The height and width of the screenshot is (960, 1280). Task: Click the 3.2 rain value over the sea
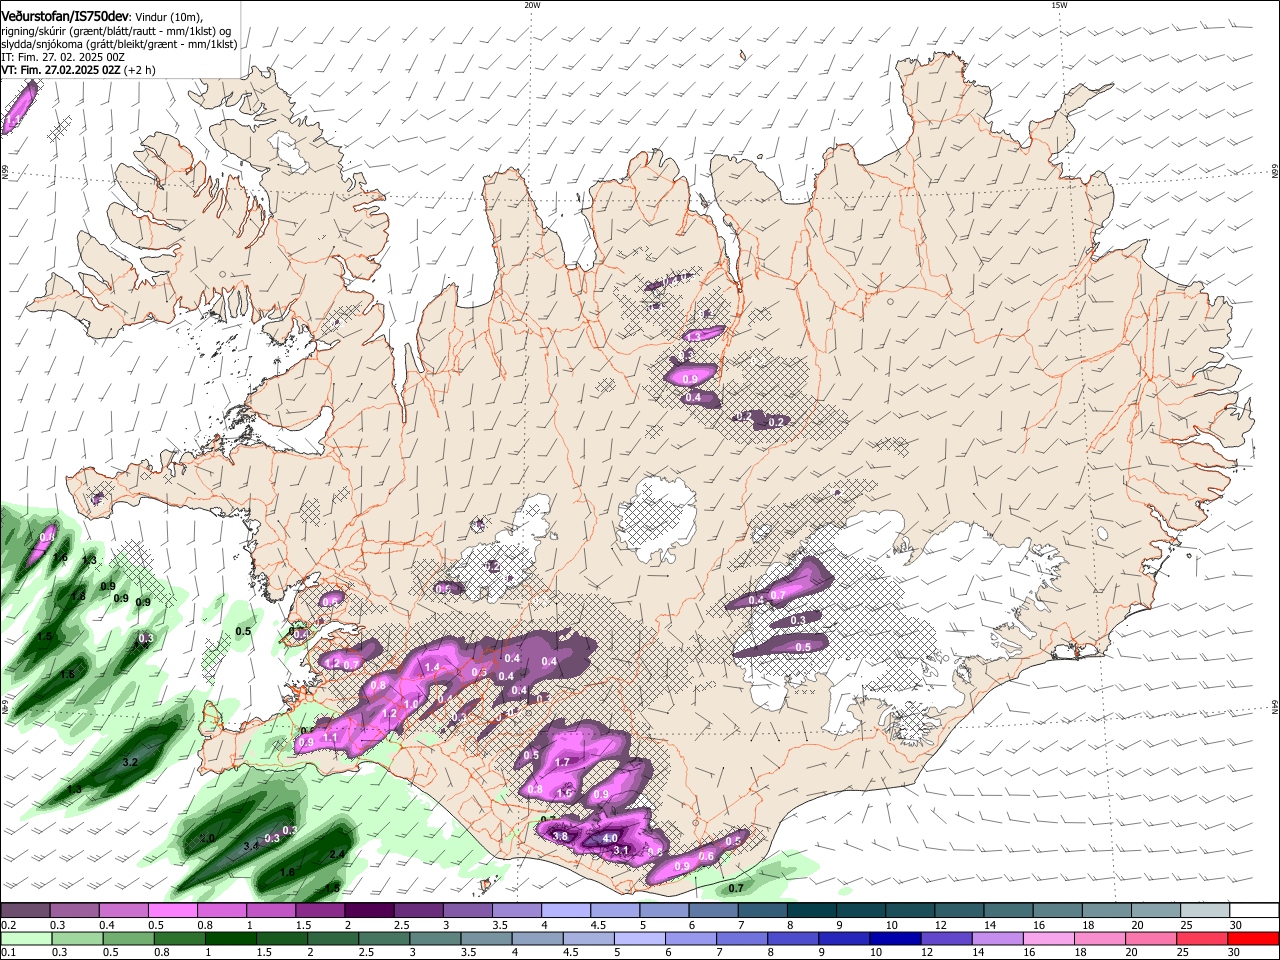click(129, 763)
